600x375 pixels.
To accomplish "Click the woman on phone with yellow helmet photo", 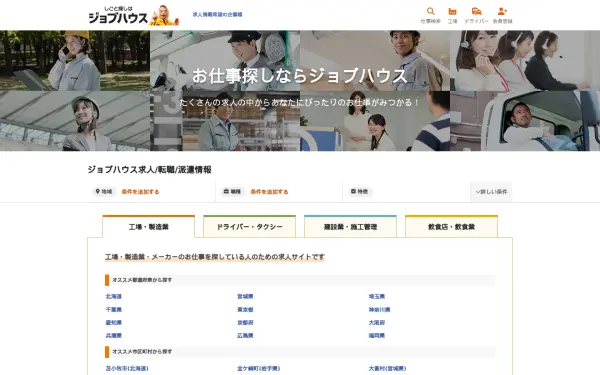I will pos(75,61).
